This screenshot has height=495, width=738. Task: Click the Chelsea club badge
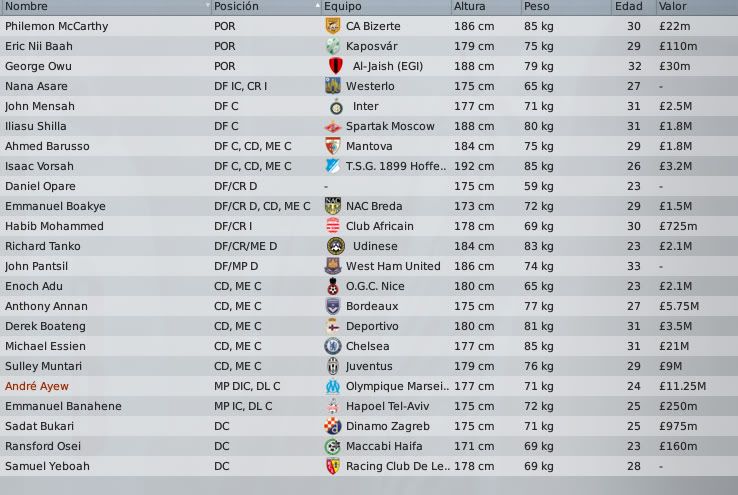coord(333,346)
